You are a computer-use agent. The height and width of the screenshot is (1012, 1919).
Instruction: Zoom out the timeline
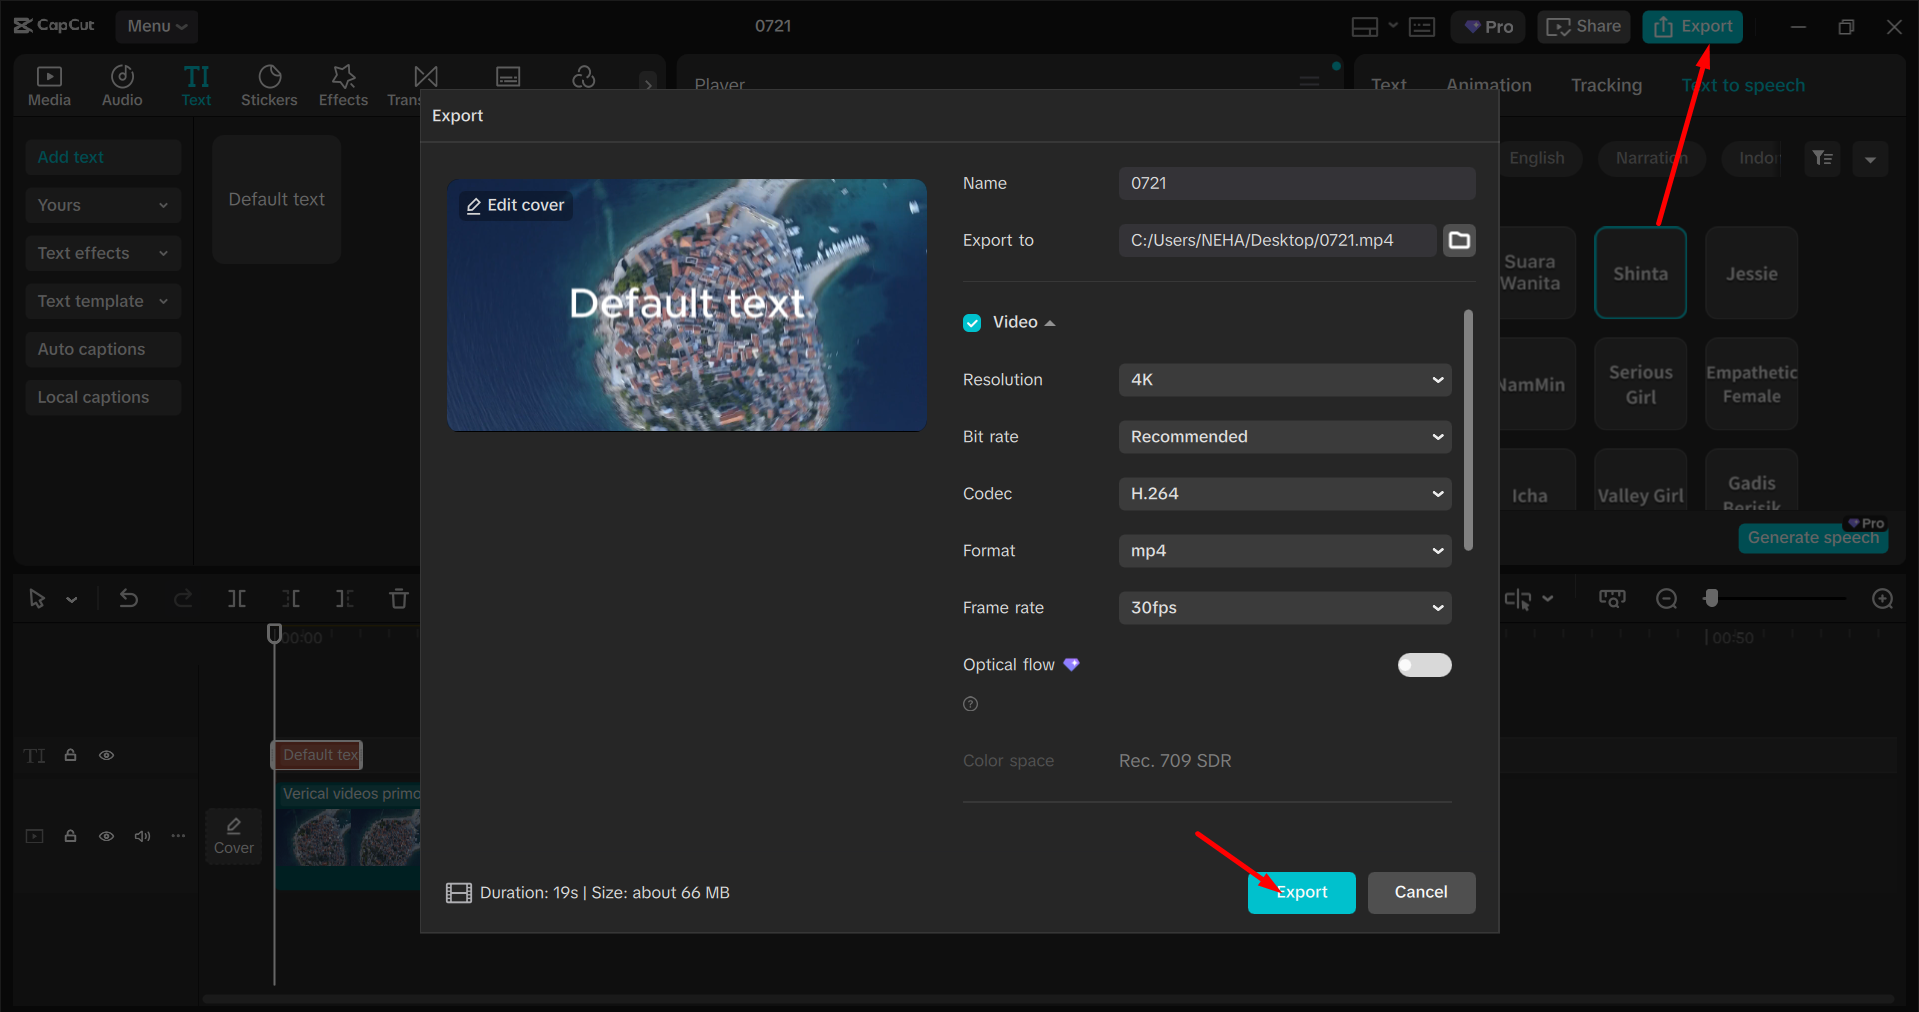tap(1666, 599)
